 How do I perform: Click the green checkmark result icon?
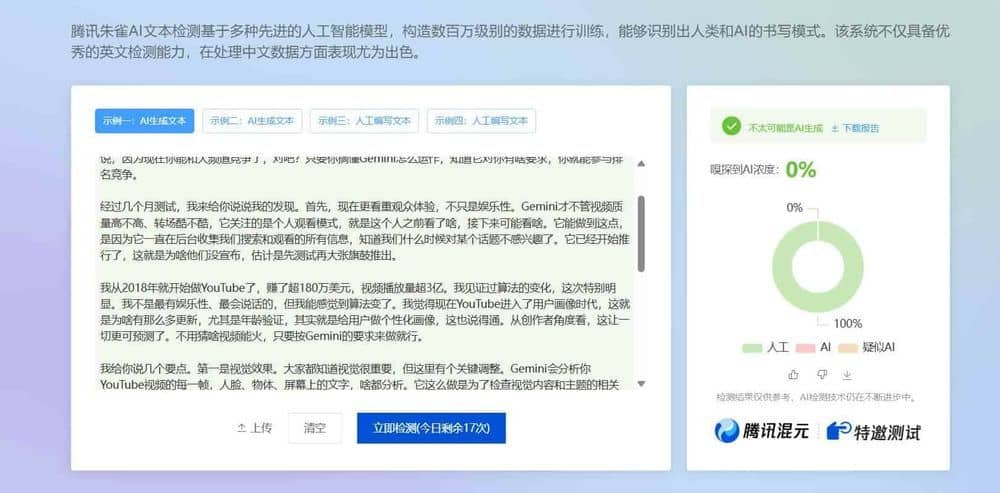733,127
